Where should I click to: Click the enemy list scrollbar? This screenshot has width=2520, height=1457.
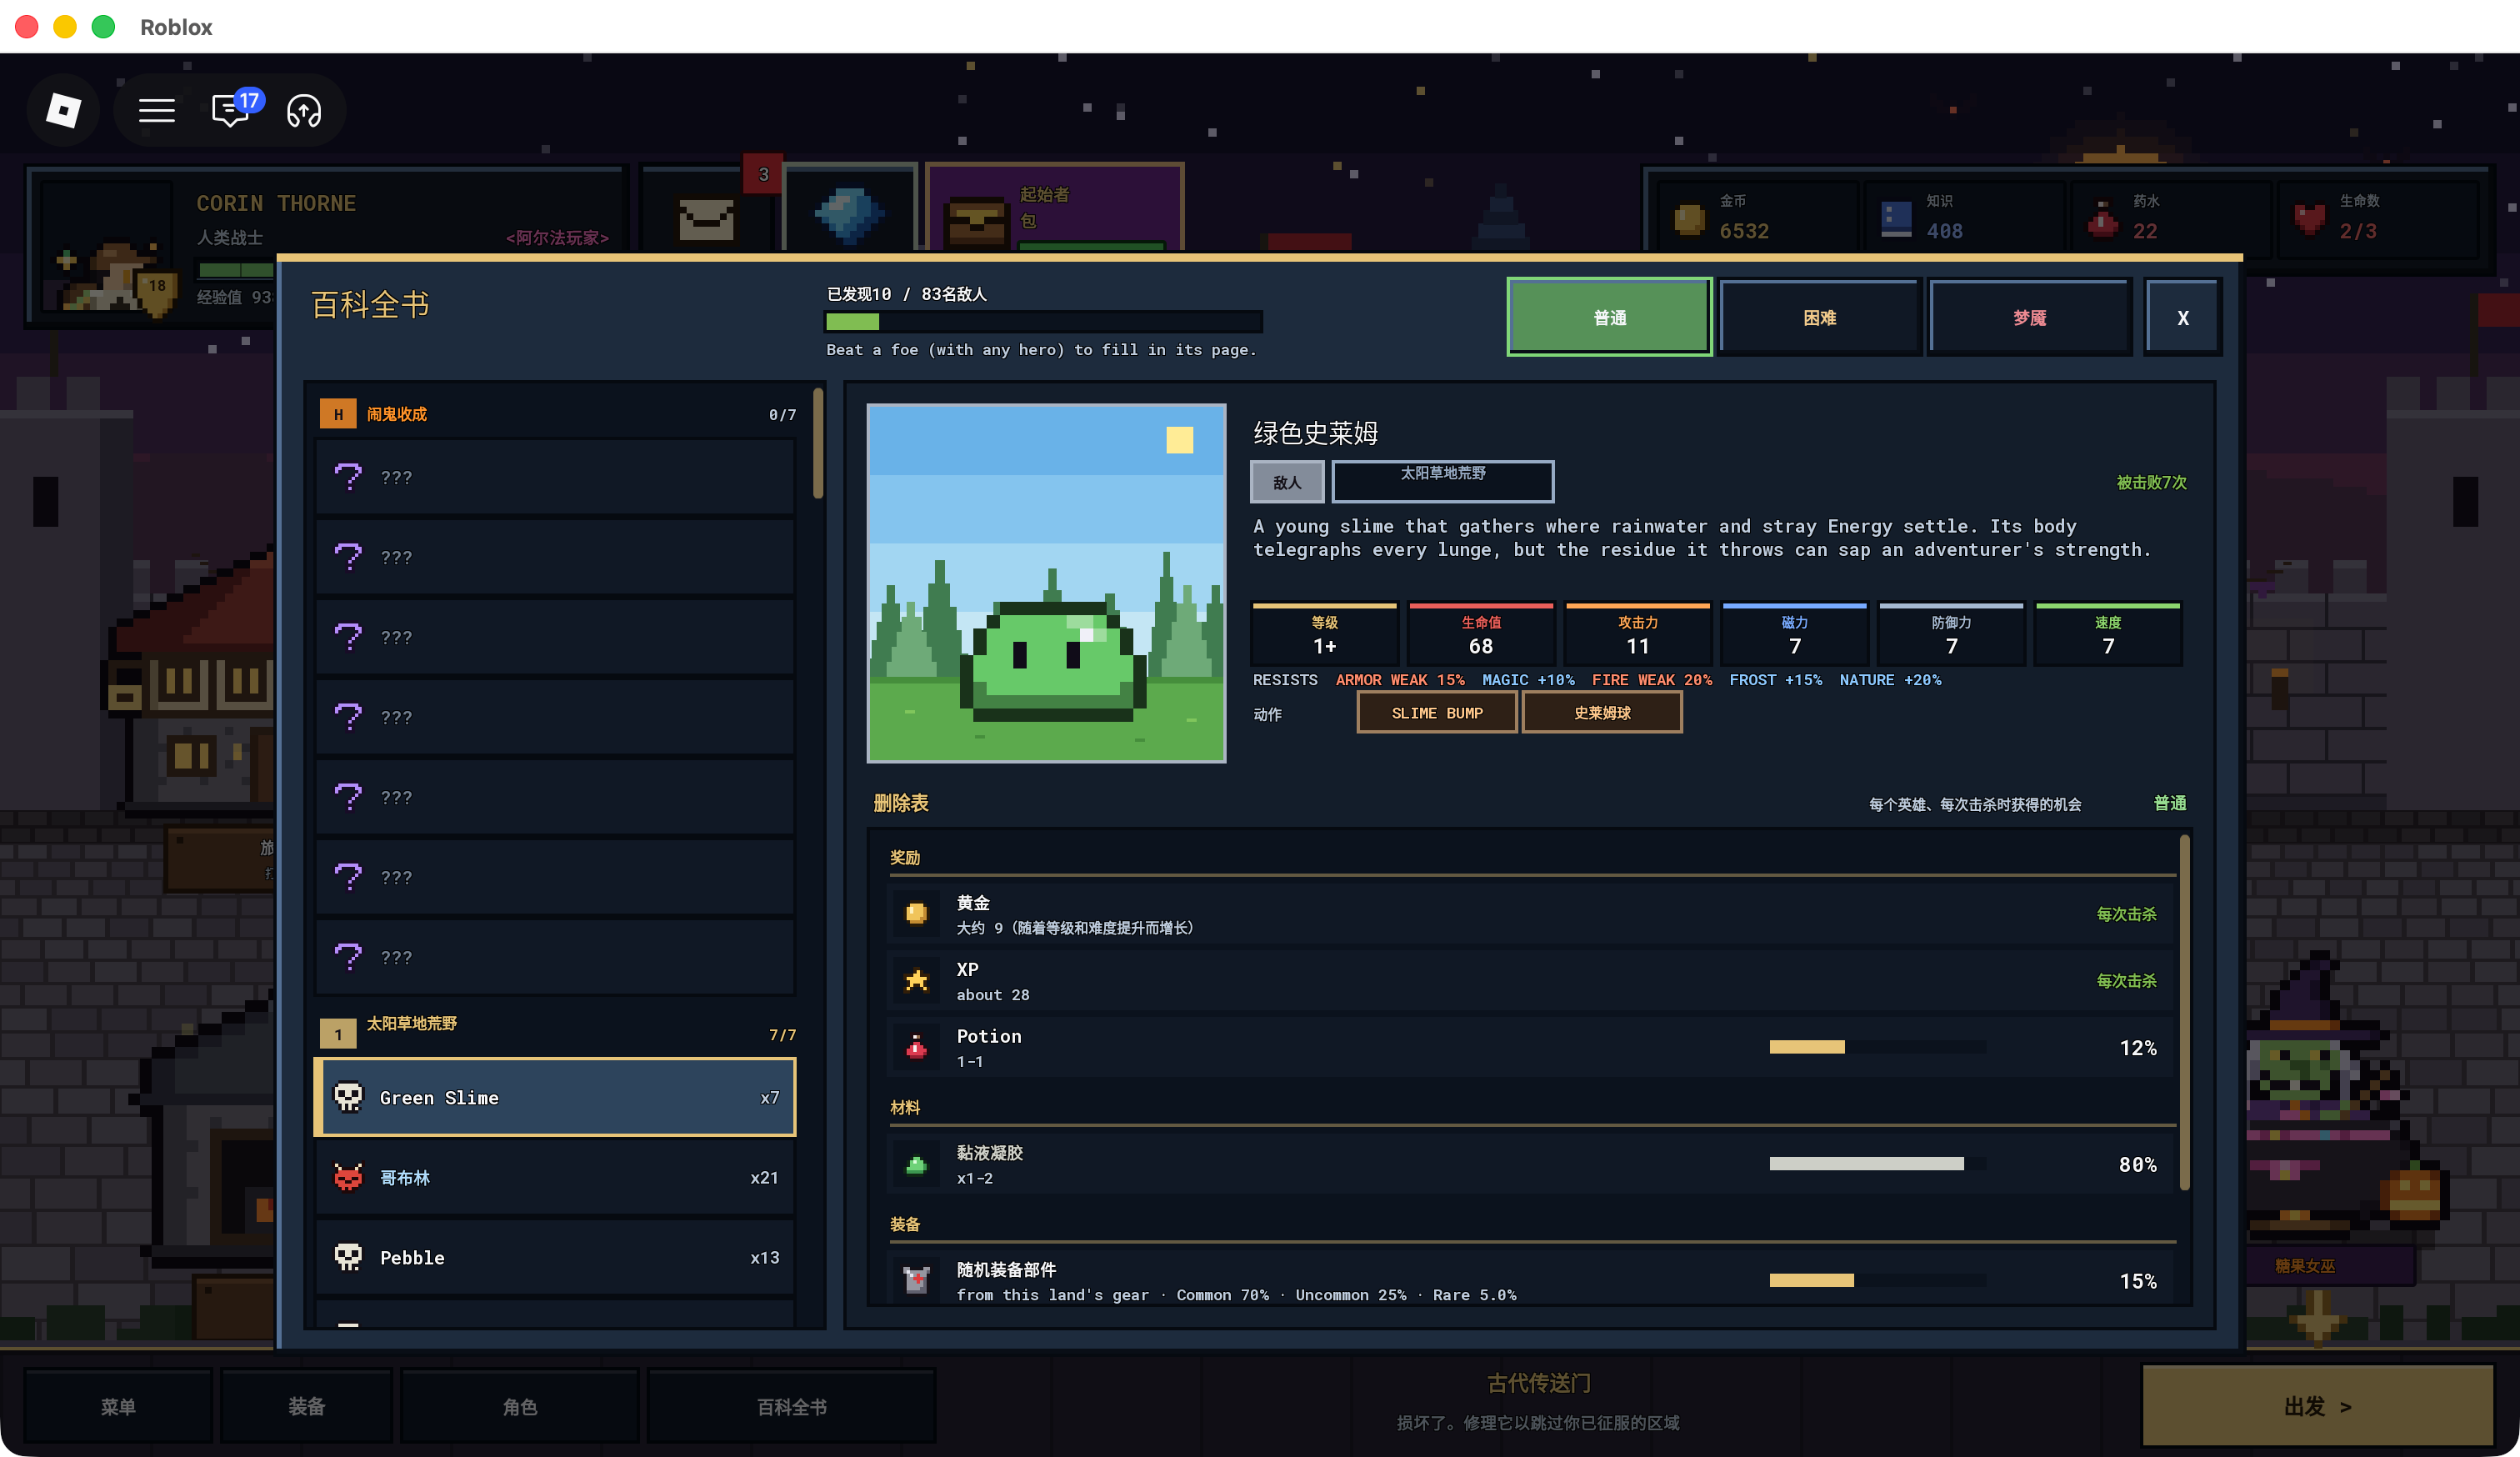pos(818,444)
